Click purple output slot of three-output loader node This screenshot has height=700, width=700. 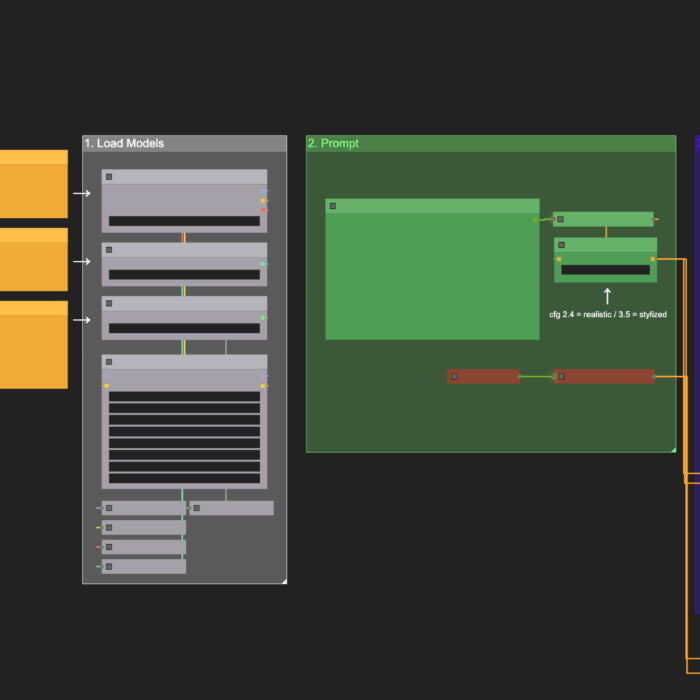point(263,191)
